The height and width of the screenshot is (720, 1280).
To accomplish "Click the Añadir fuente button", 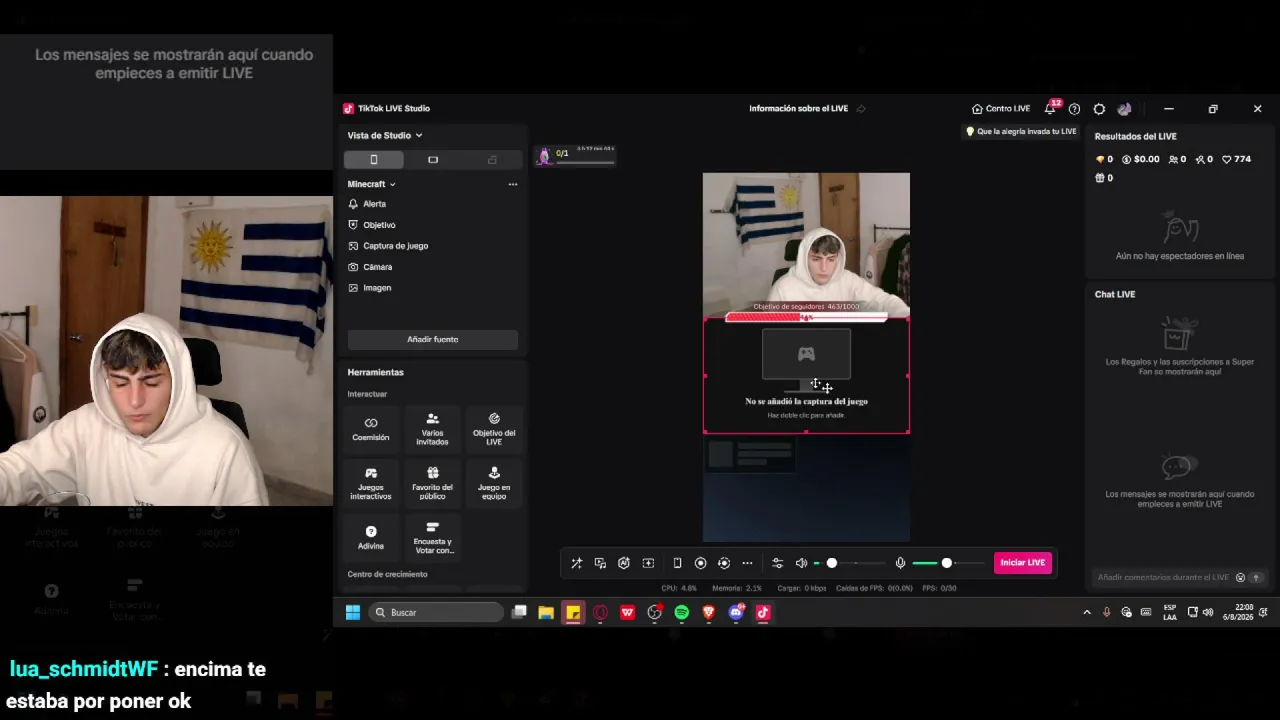I will click(432, 339).
